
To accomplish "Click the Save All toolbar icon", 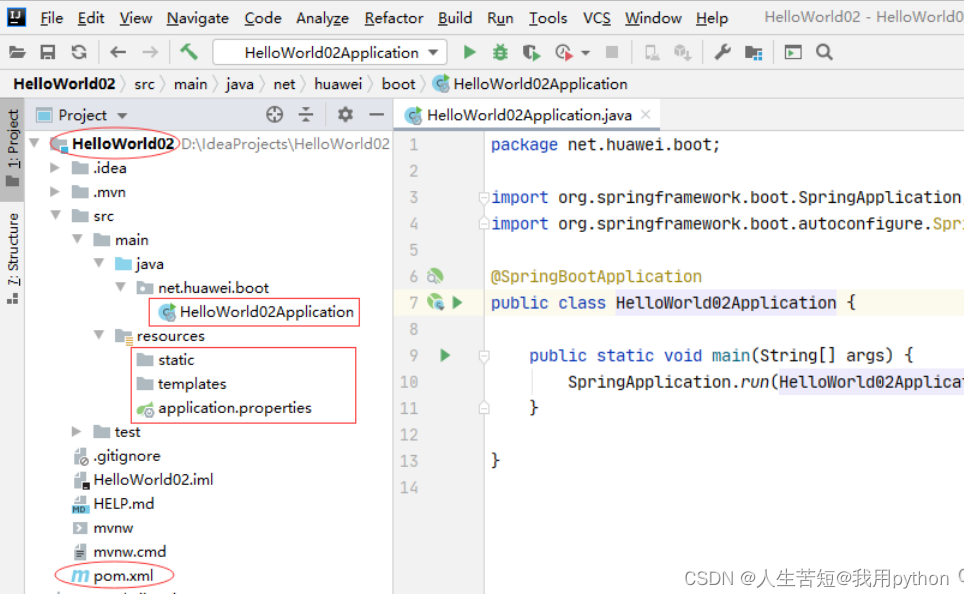I will coord(48,52).
